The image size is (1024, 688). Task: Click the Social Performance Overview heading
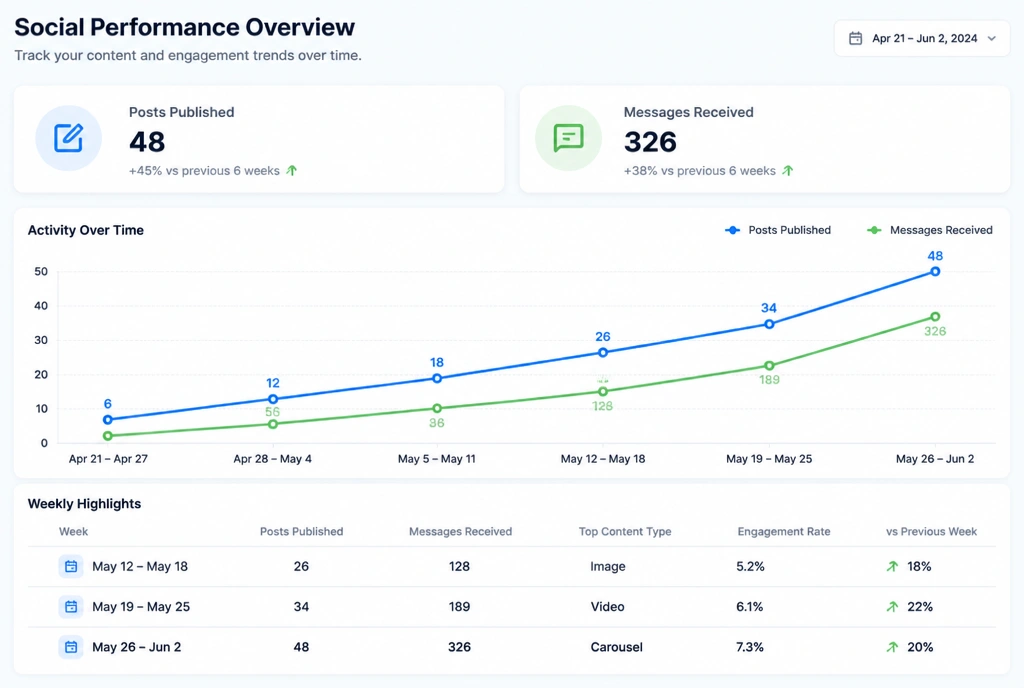click(x=185, y=27)
